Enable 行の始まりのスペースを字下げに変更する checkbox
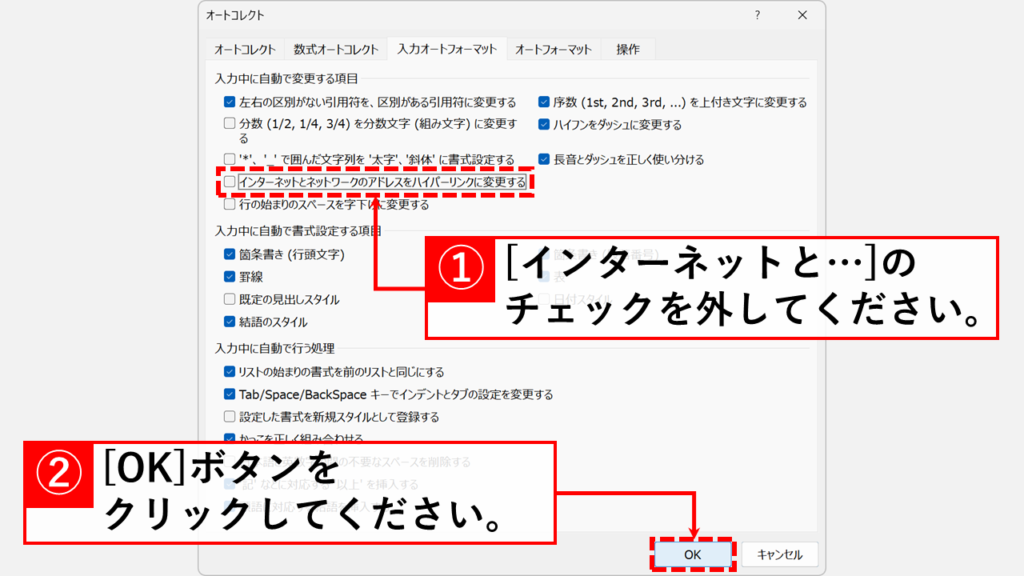This screenshot has height=576, width=1024. pos(229,204)
